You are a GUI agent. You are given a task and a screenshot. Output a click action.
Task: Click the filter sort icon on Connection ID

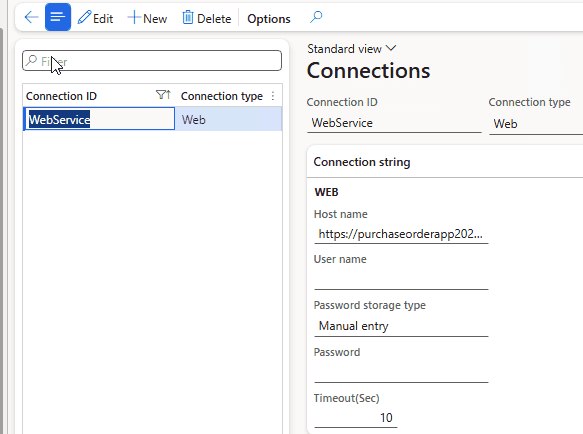pos(163,95)
